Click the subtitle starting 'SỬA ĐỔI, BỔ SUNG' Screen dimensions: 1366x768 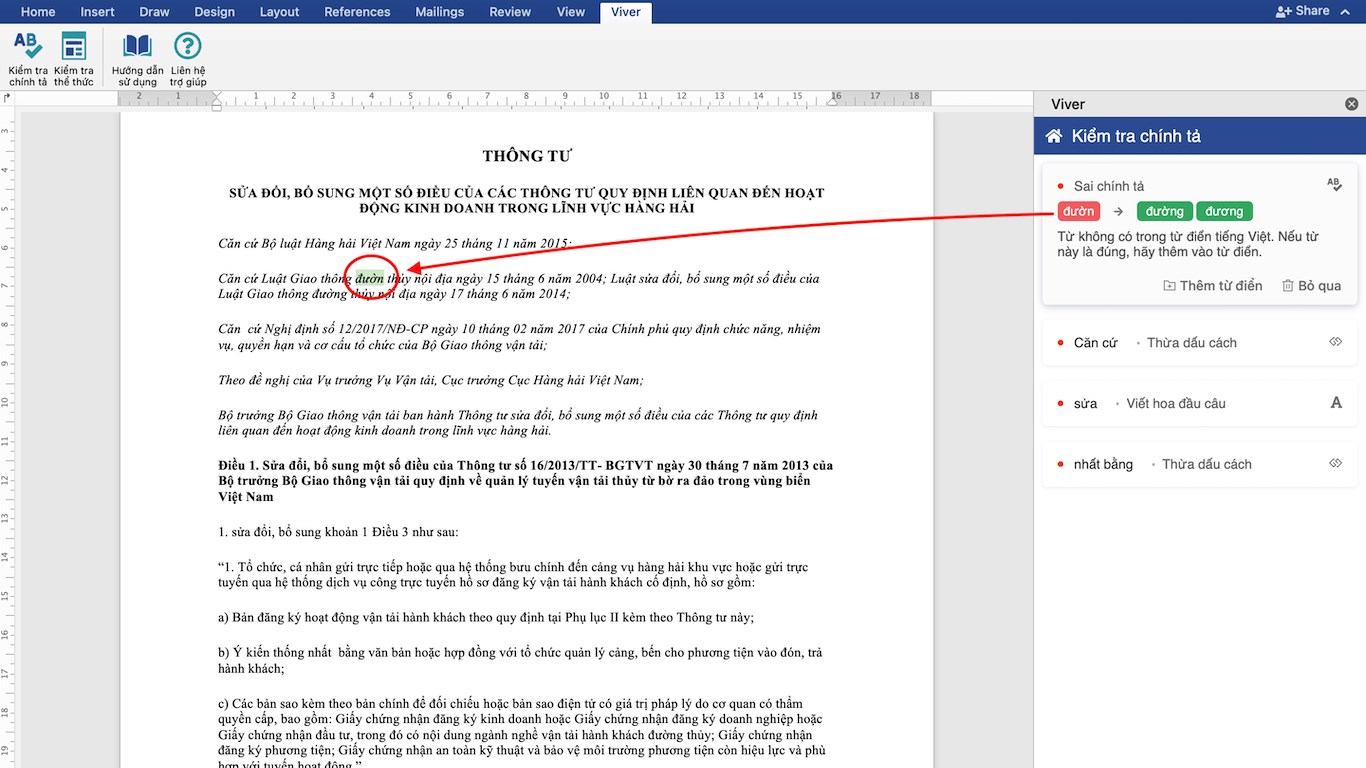point(527,200)
